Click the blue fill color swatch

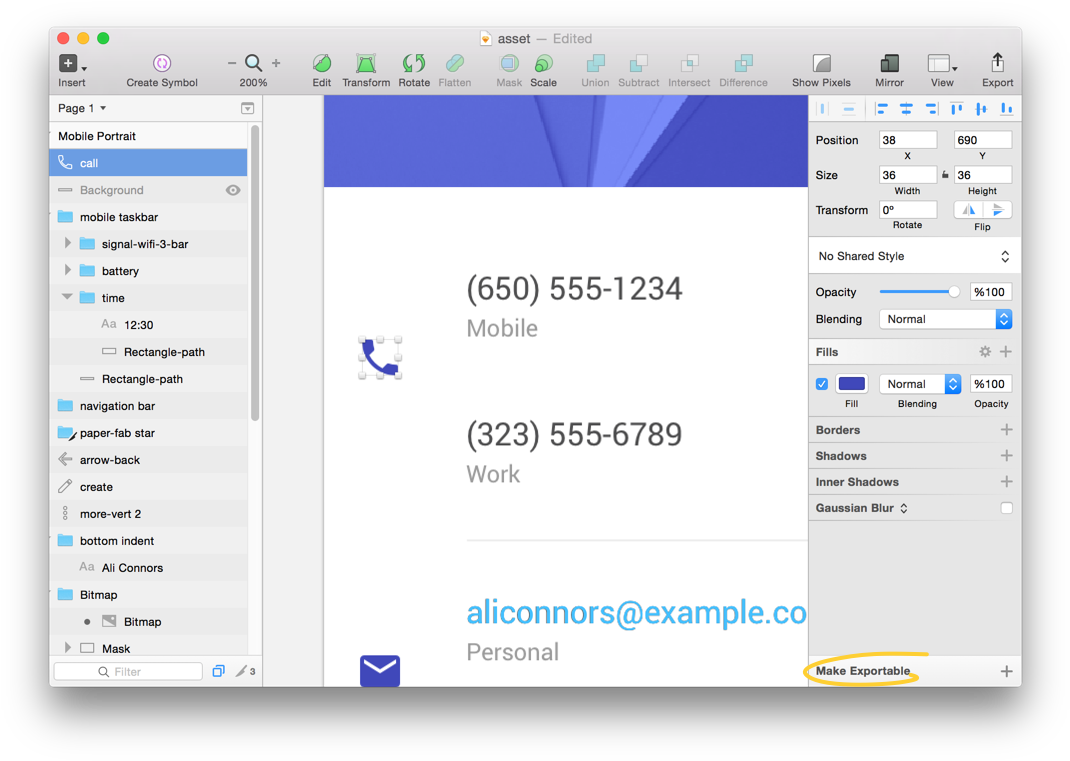point(851,383)
